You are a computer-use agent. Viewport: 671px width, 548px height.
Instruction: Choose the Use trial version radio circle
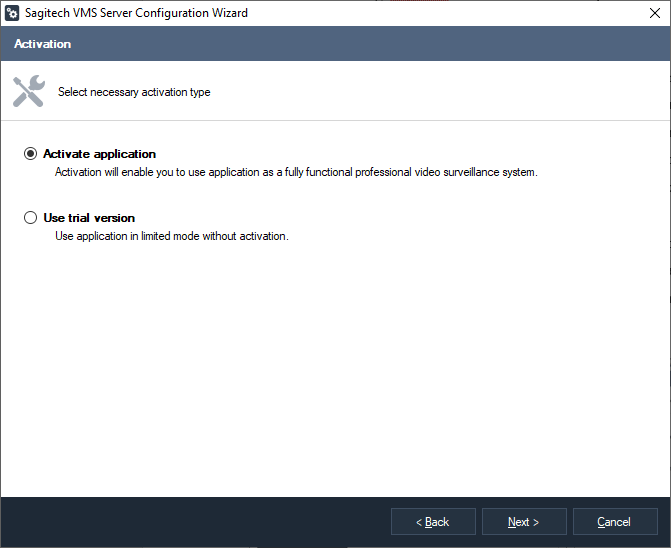(31, 218)
